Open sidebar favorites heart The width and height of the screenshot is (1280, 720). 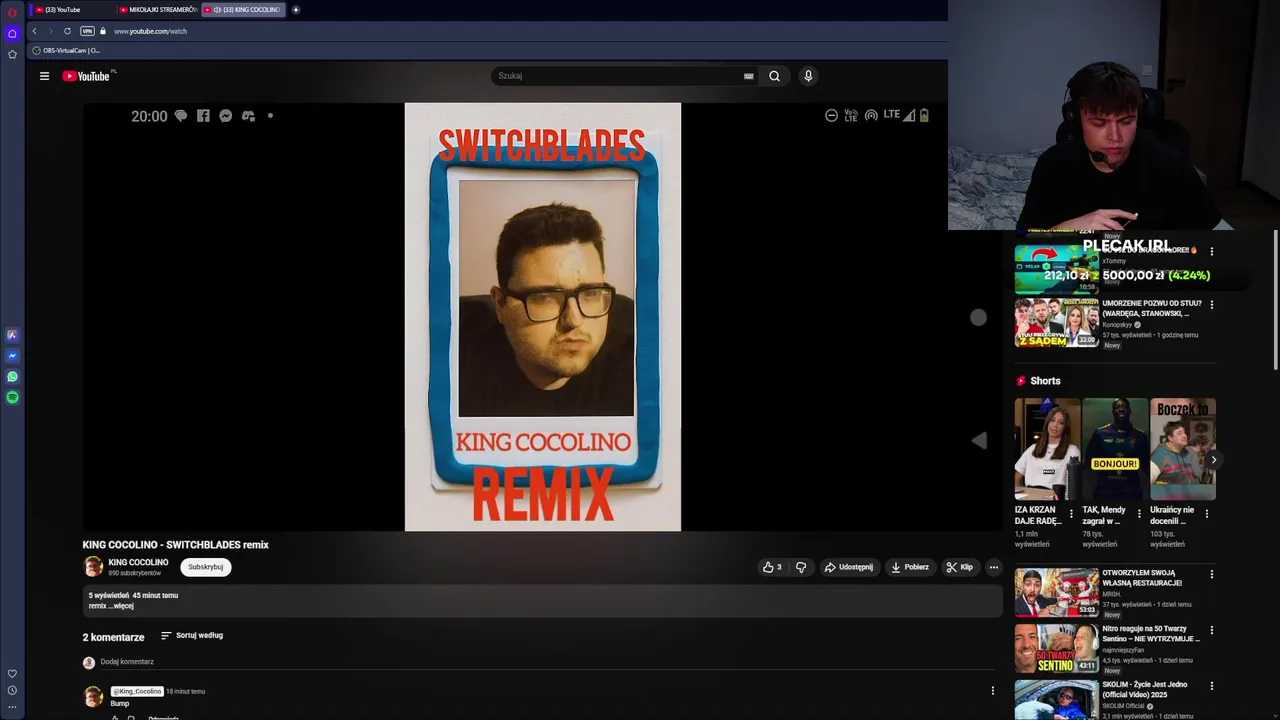pos(12,674)
